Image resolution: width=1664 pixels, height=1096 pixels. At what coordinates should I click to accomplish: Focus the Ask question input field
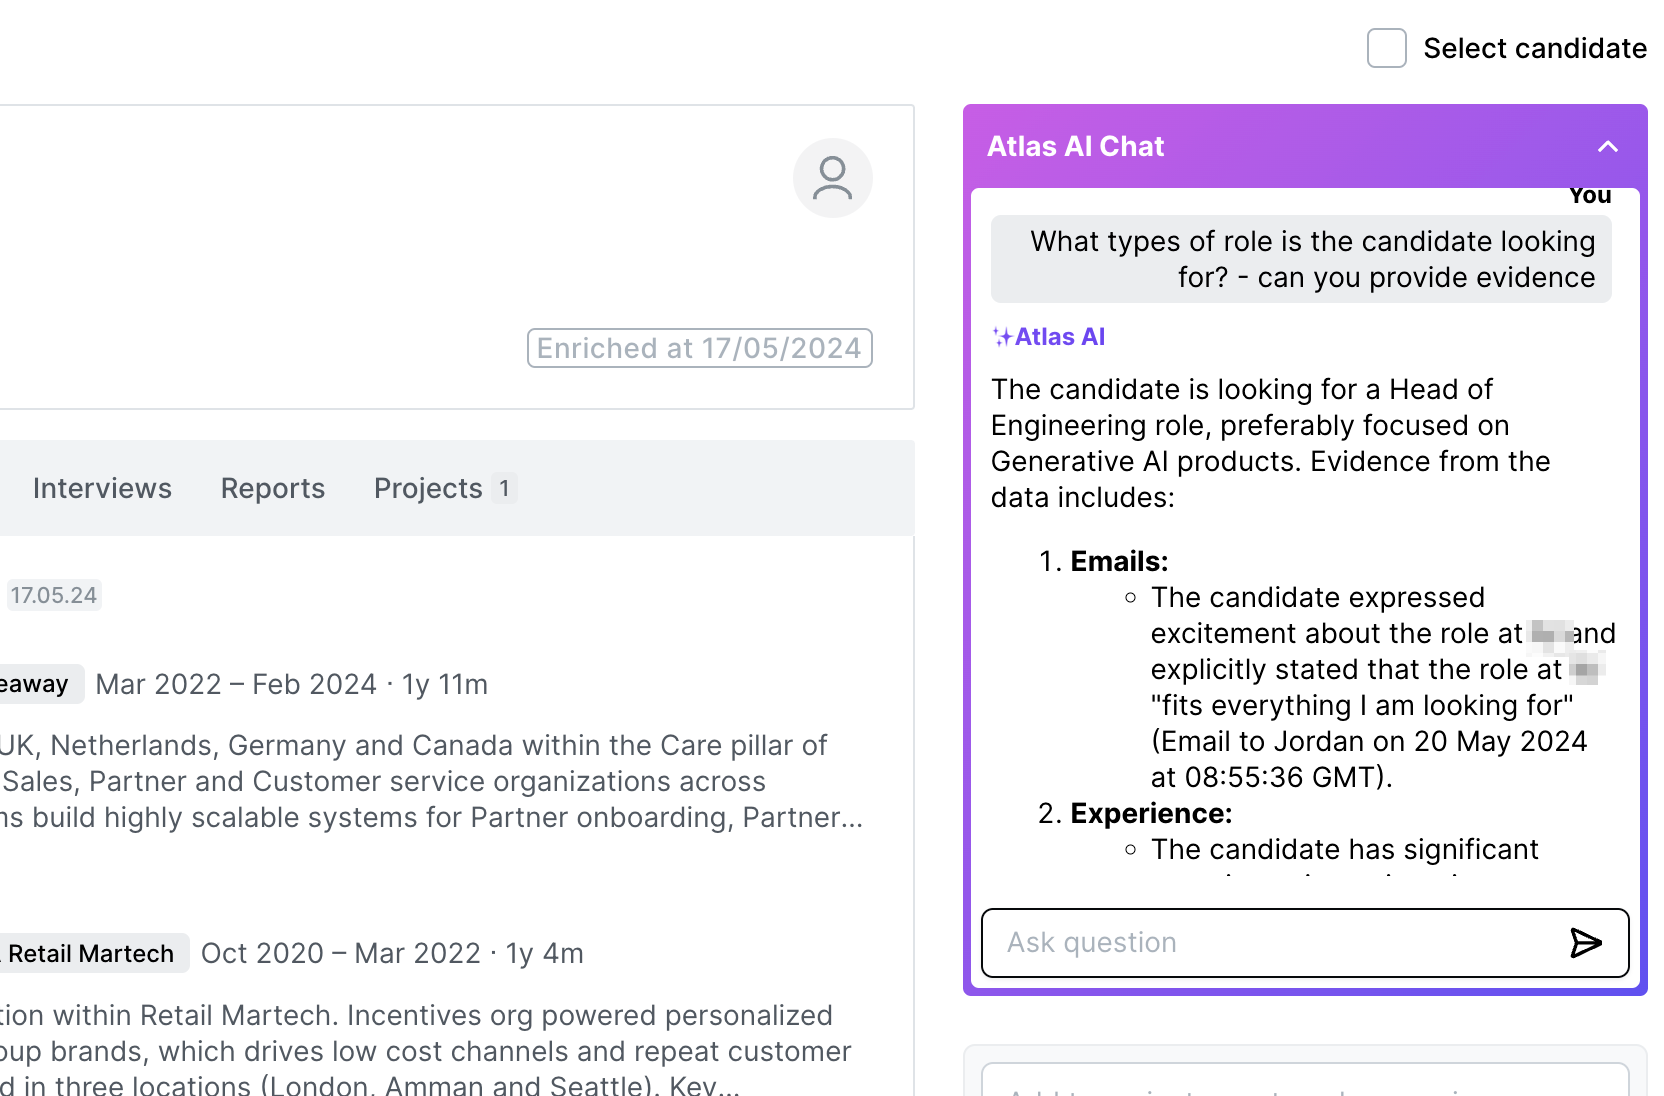[1270, 943]
